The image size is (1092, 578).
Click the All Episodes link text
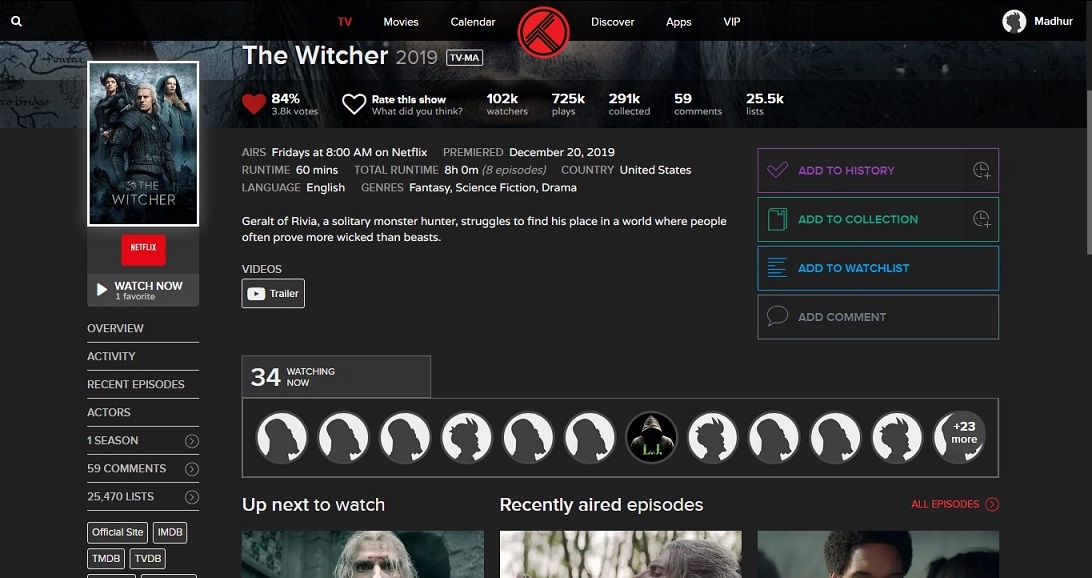pos(945,504)
